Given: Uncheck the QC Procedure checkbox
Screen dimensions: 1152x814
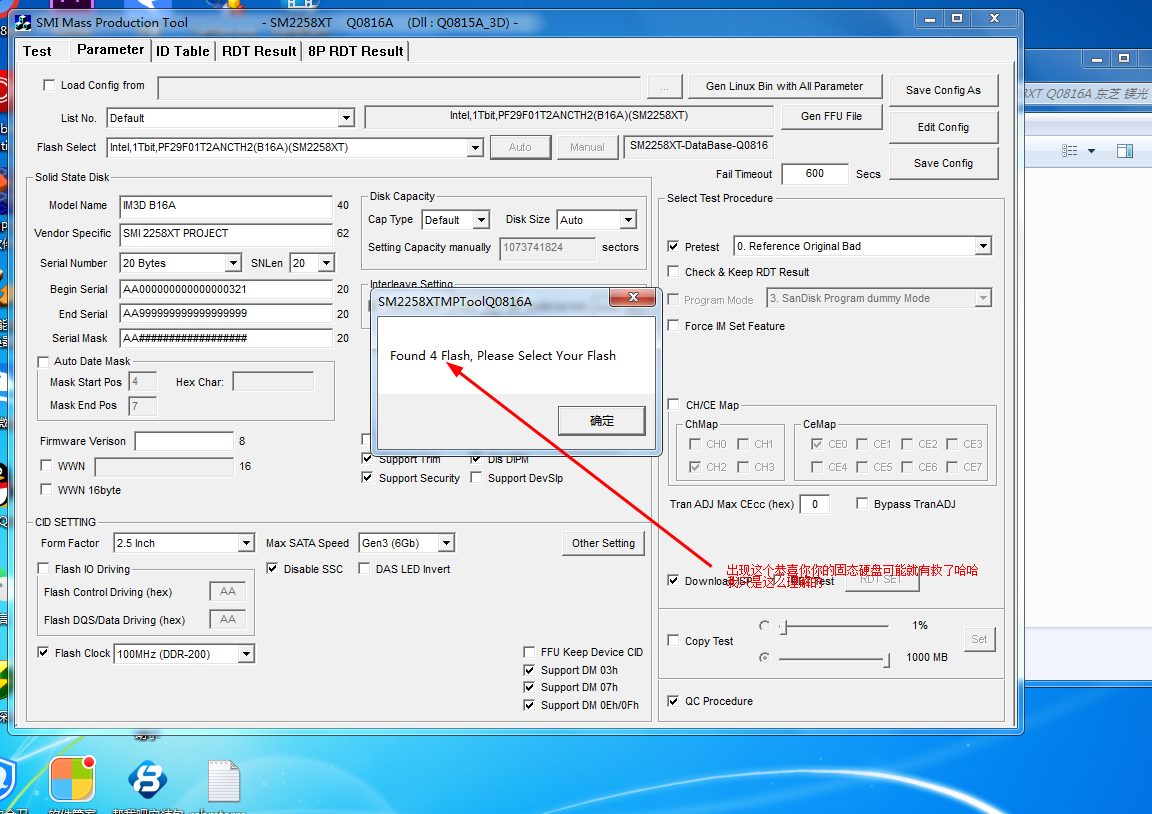Looking at the screenshot, I should click(x=673, y=701).
